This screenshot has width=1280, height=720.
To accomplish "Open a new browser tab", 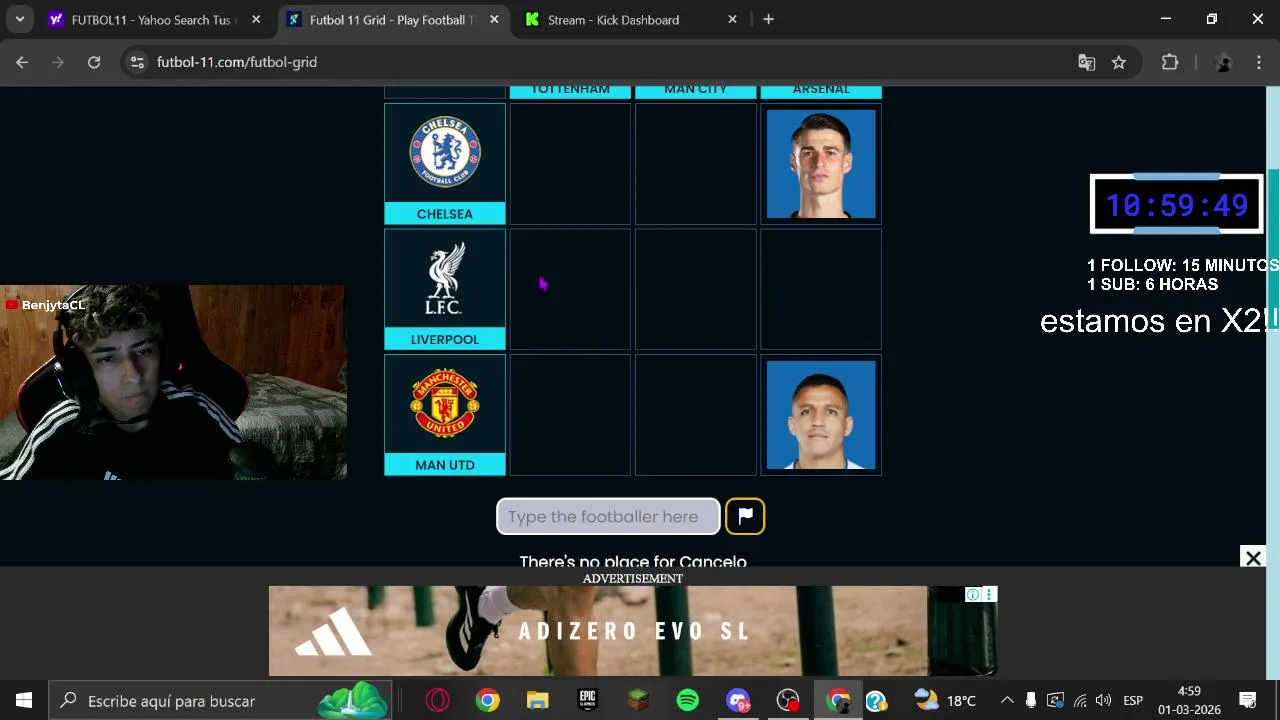I will point(768,19).
